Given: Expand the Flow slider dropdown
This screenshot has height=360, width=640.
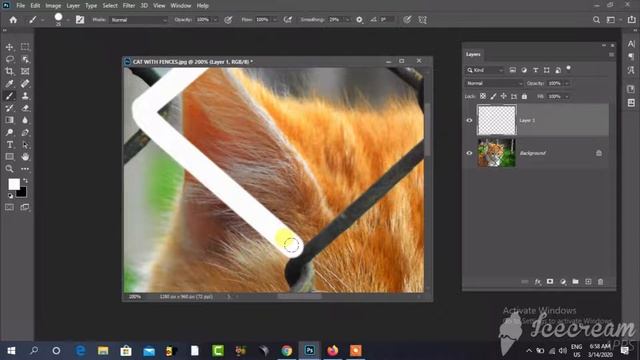Looking at the screenshot, I should coord(274,20).
